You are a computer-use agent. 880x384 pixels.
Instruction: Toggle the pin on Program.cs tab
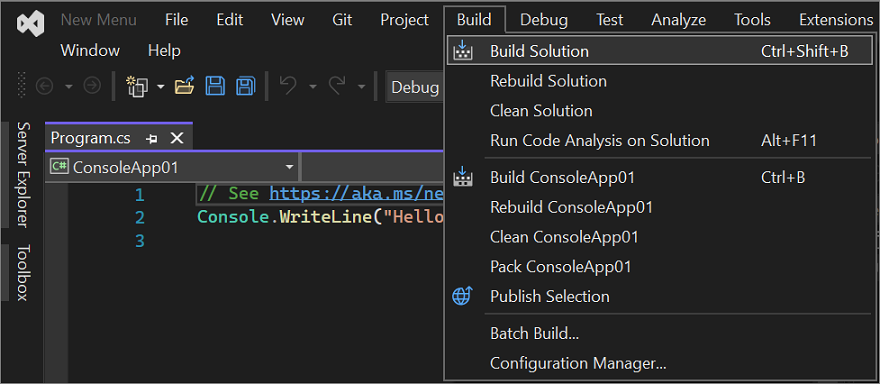point(152,139)
